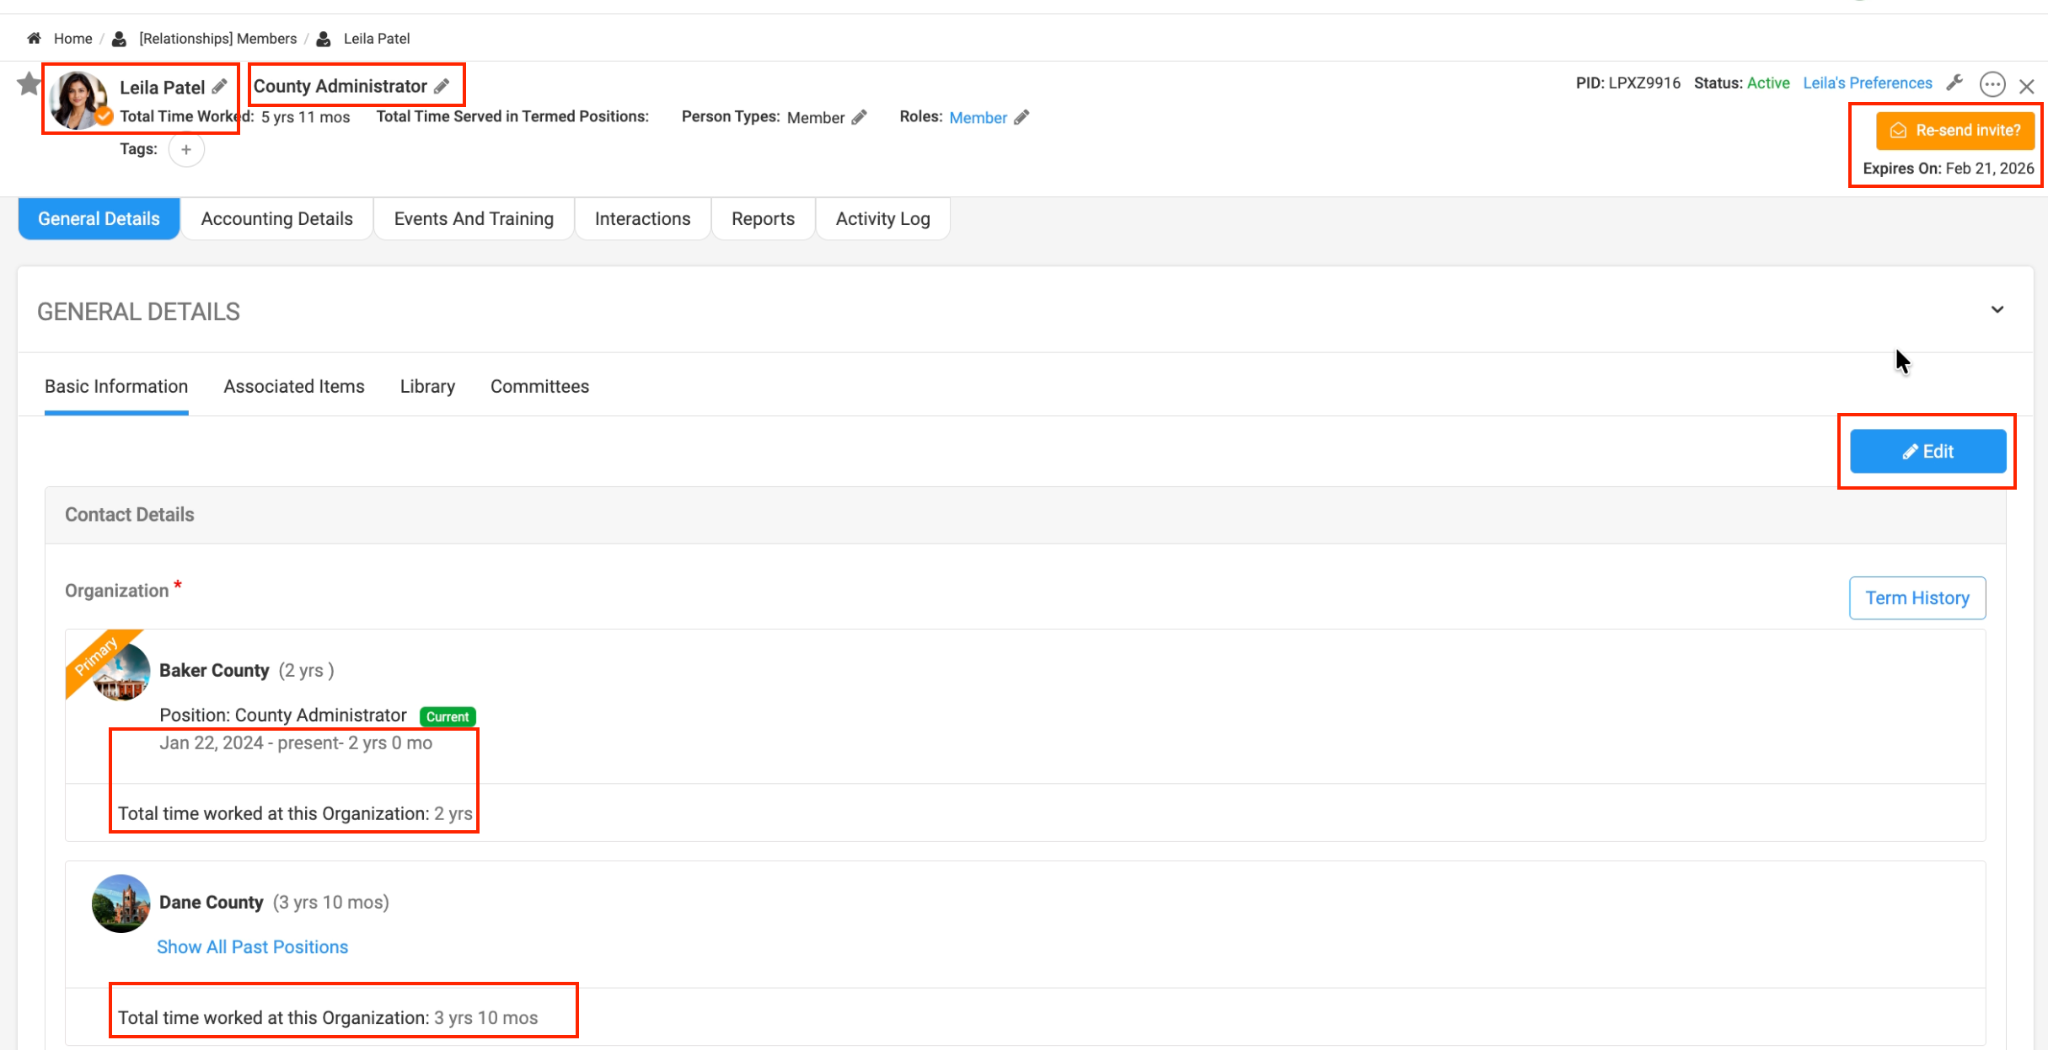The image size is (2048, 1050).
Task: Expand Show All Past Positions
Action: pos(252,947)
